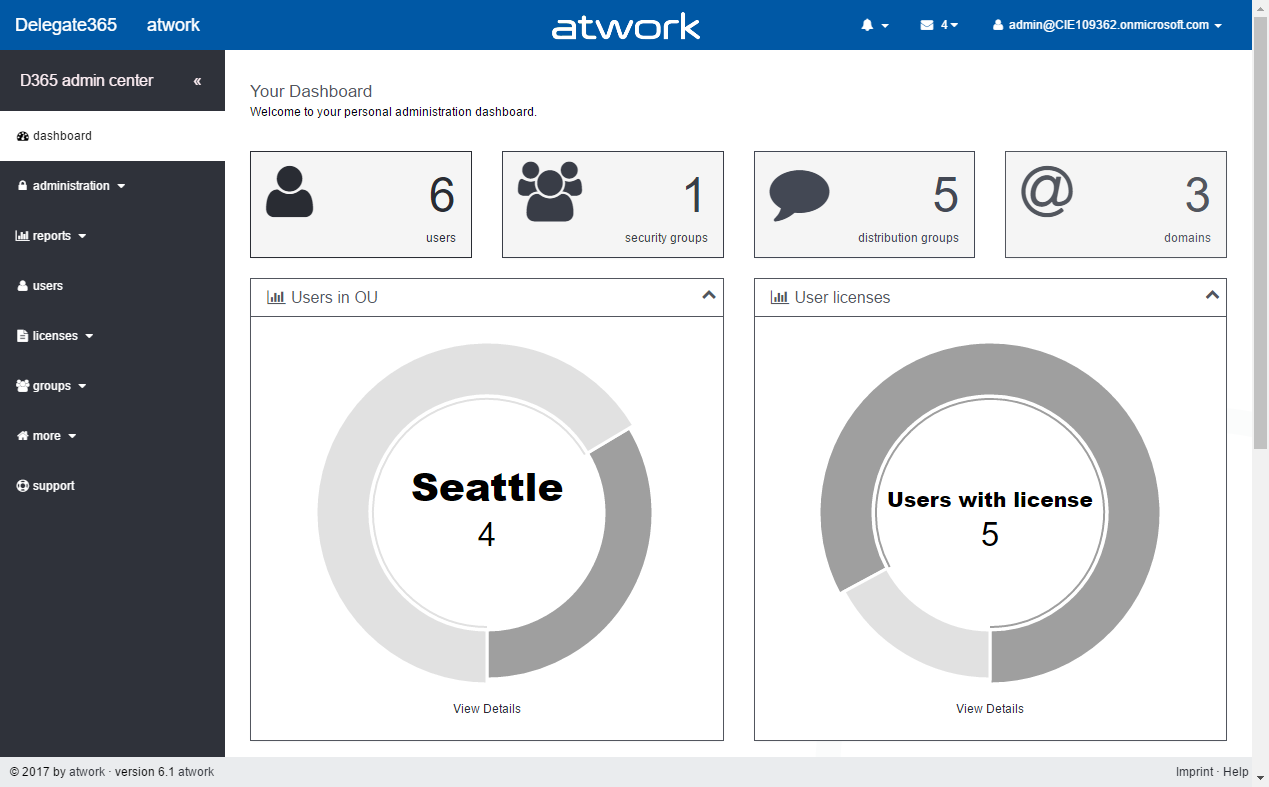The image size is (1269, 787).
Task: Click the atwork text link in header
Action: pos(173,25)
